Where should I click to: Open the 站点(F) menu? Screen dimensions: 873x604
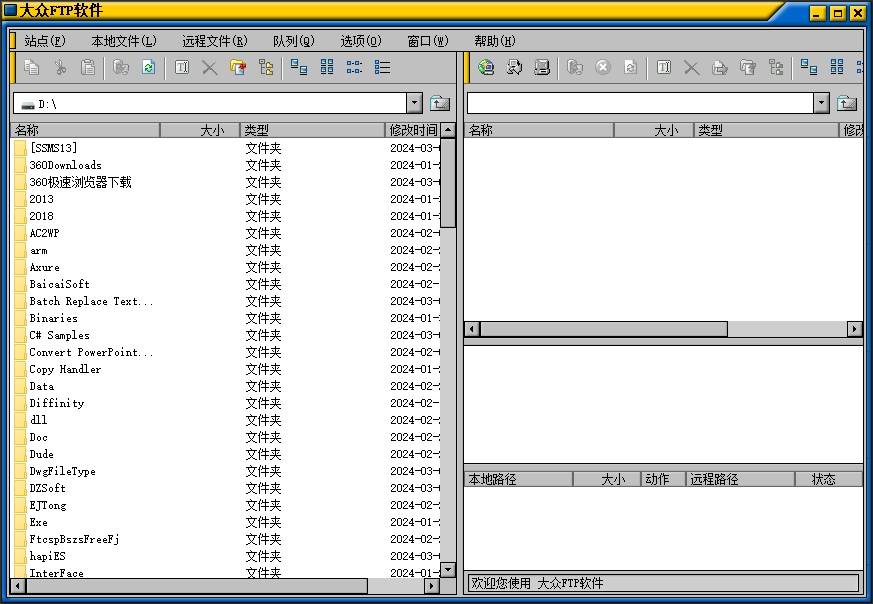click(x=45, y=41)
